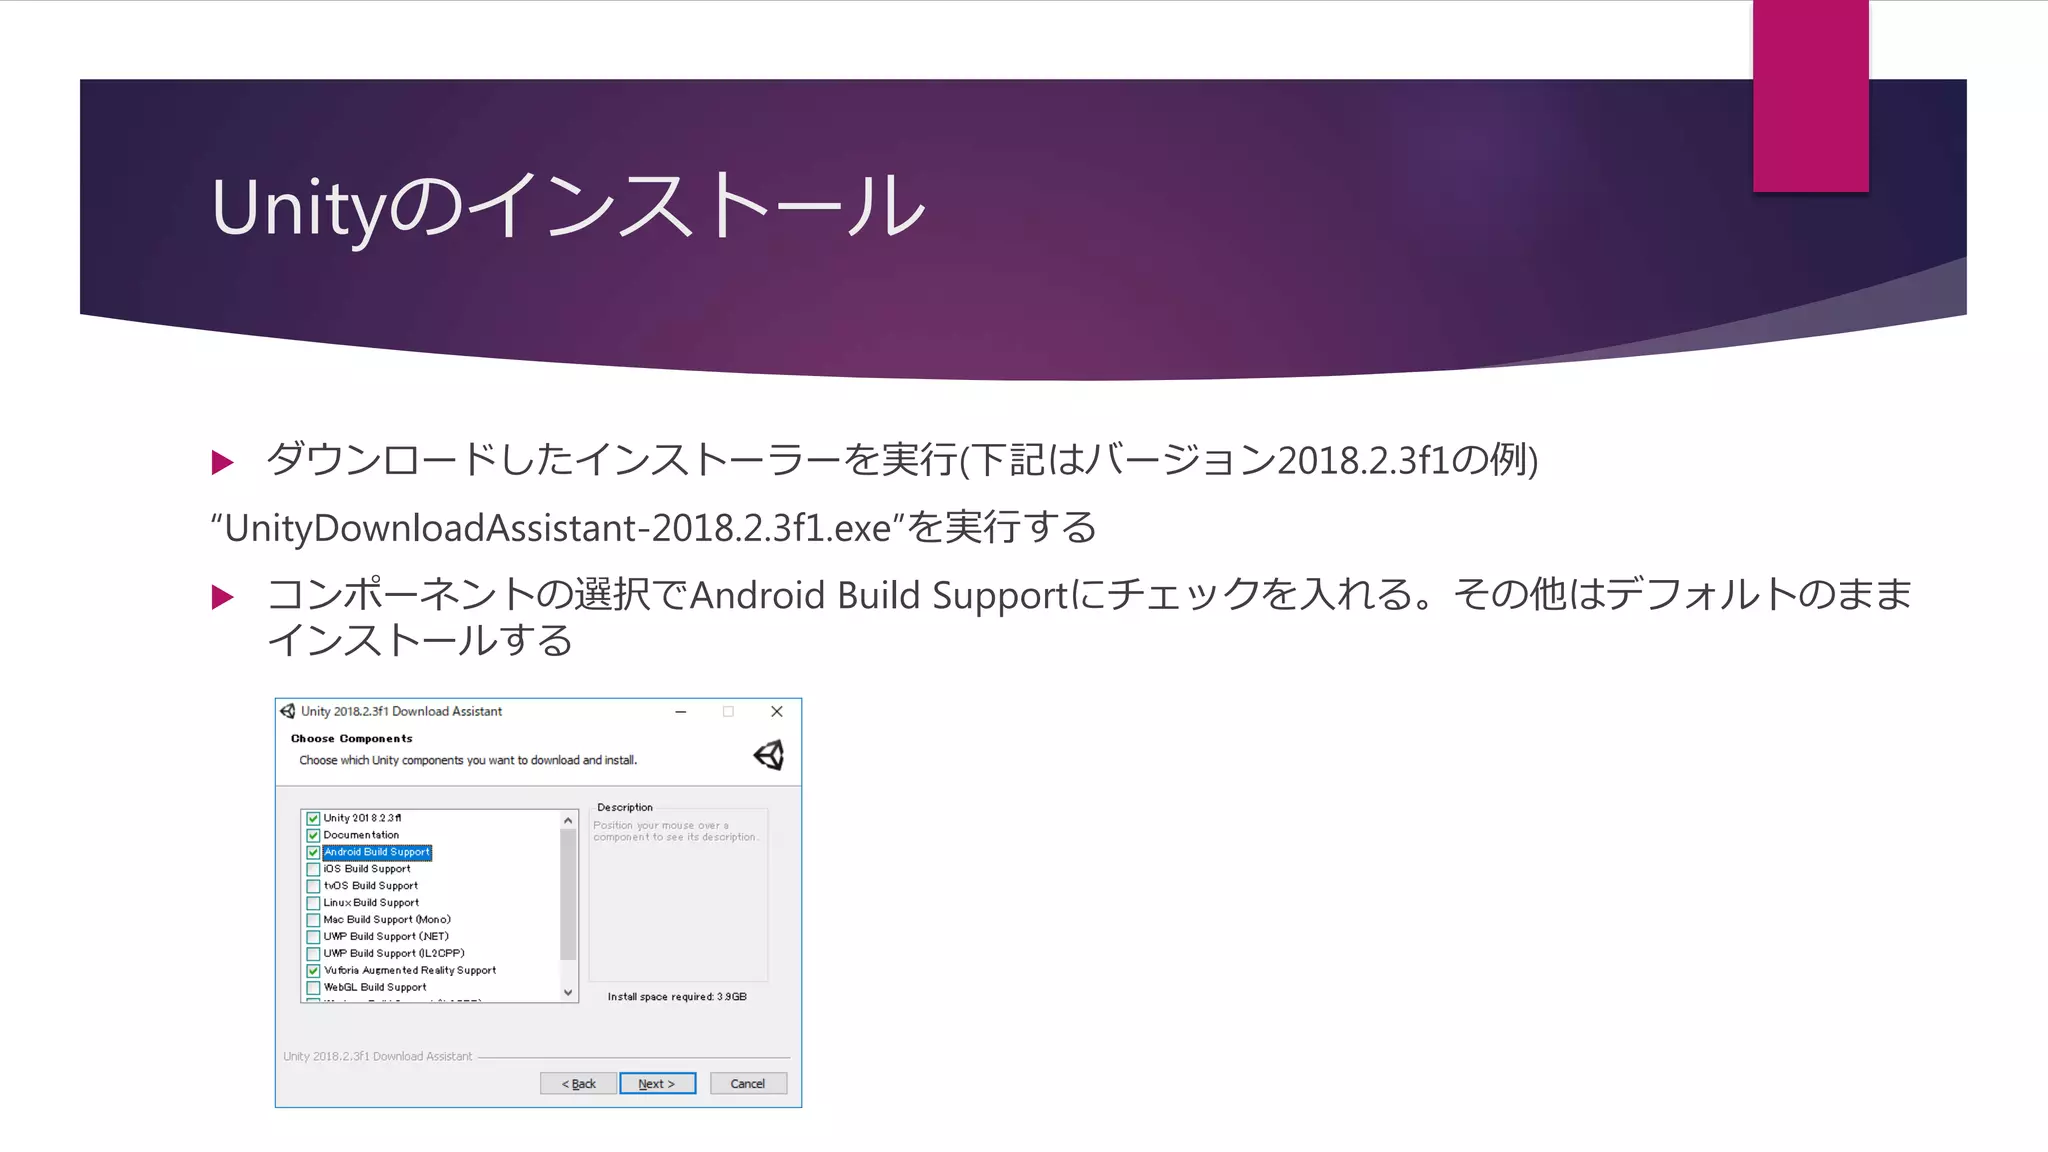Uncheck the Documentation component checkbox
The width and height of the screenshot is (2048, 1152).
(x=313, y=835)
